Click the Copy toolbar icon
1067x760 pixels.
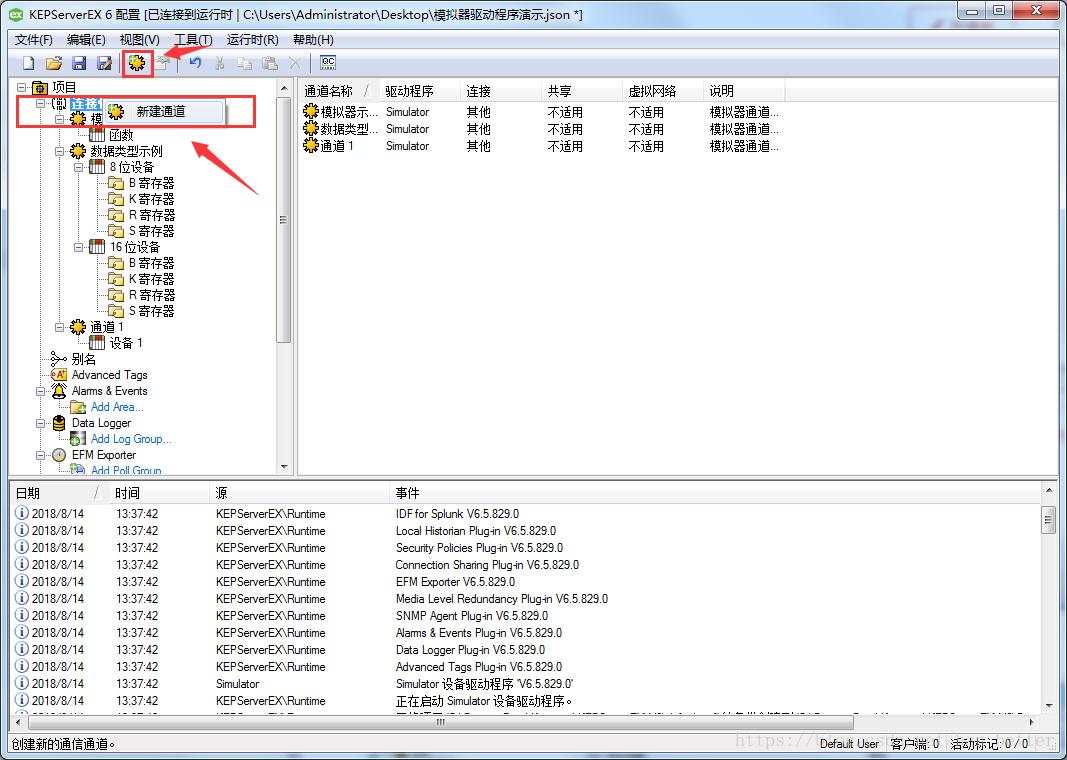[x=243, y=62]
